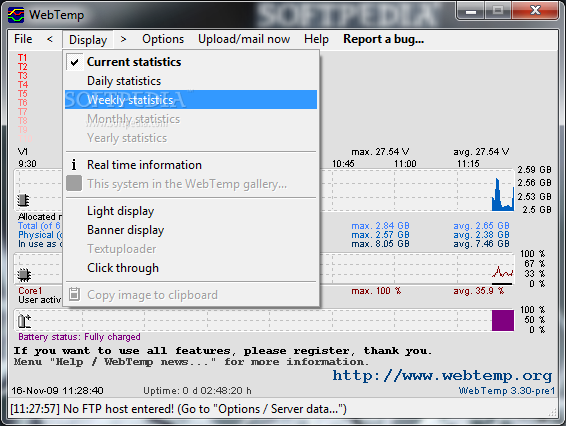Click the WebTemp app icon in title bar
566x426 pixels.
(16, 15)
